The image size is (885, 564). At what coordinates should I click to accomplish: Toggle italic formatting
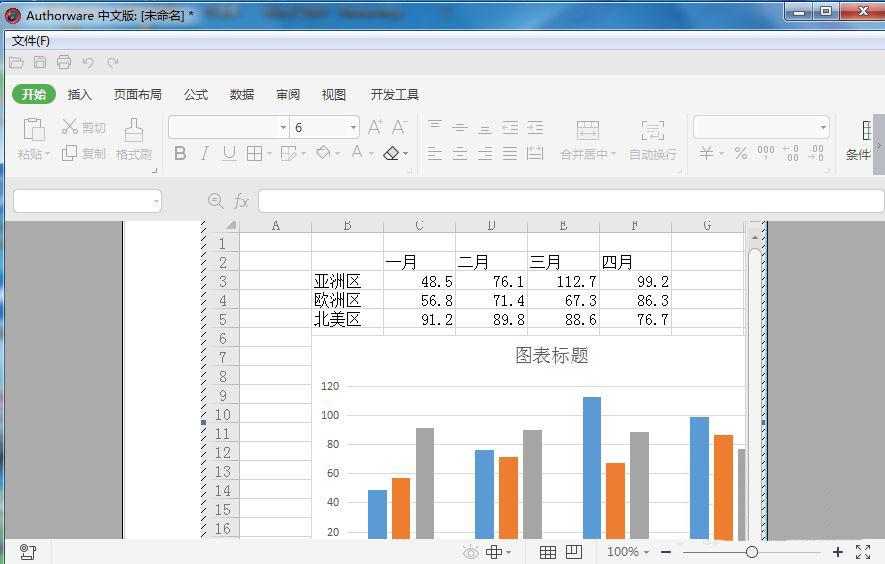point(205,153)
